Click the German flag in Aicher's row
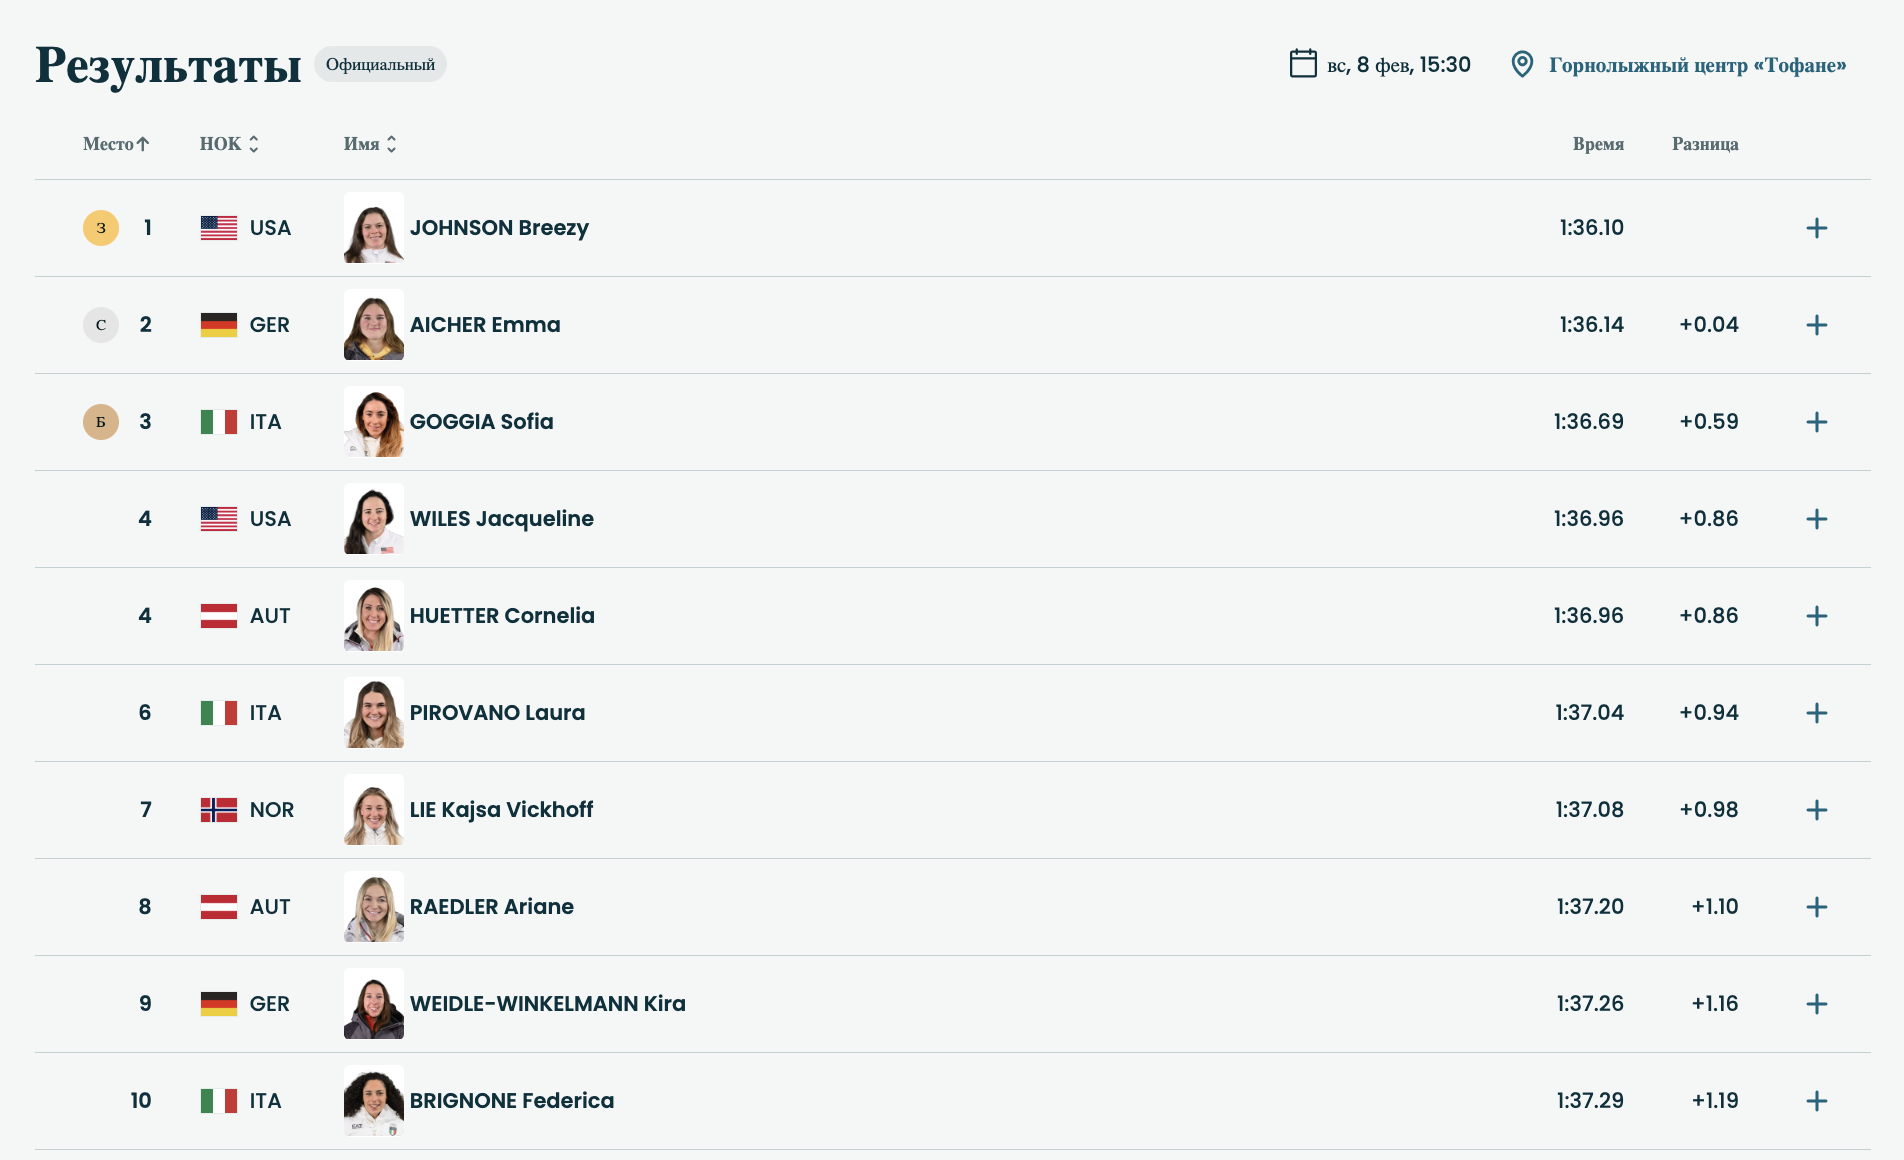The width and height of the screenshot is (1904, 1160). (219, 325)
